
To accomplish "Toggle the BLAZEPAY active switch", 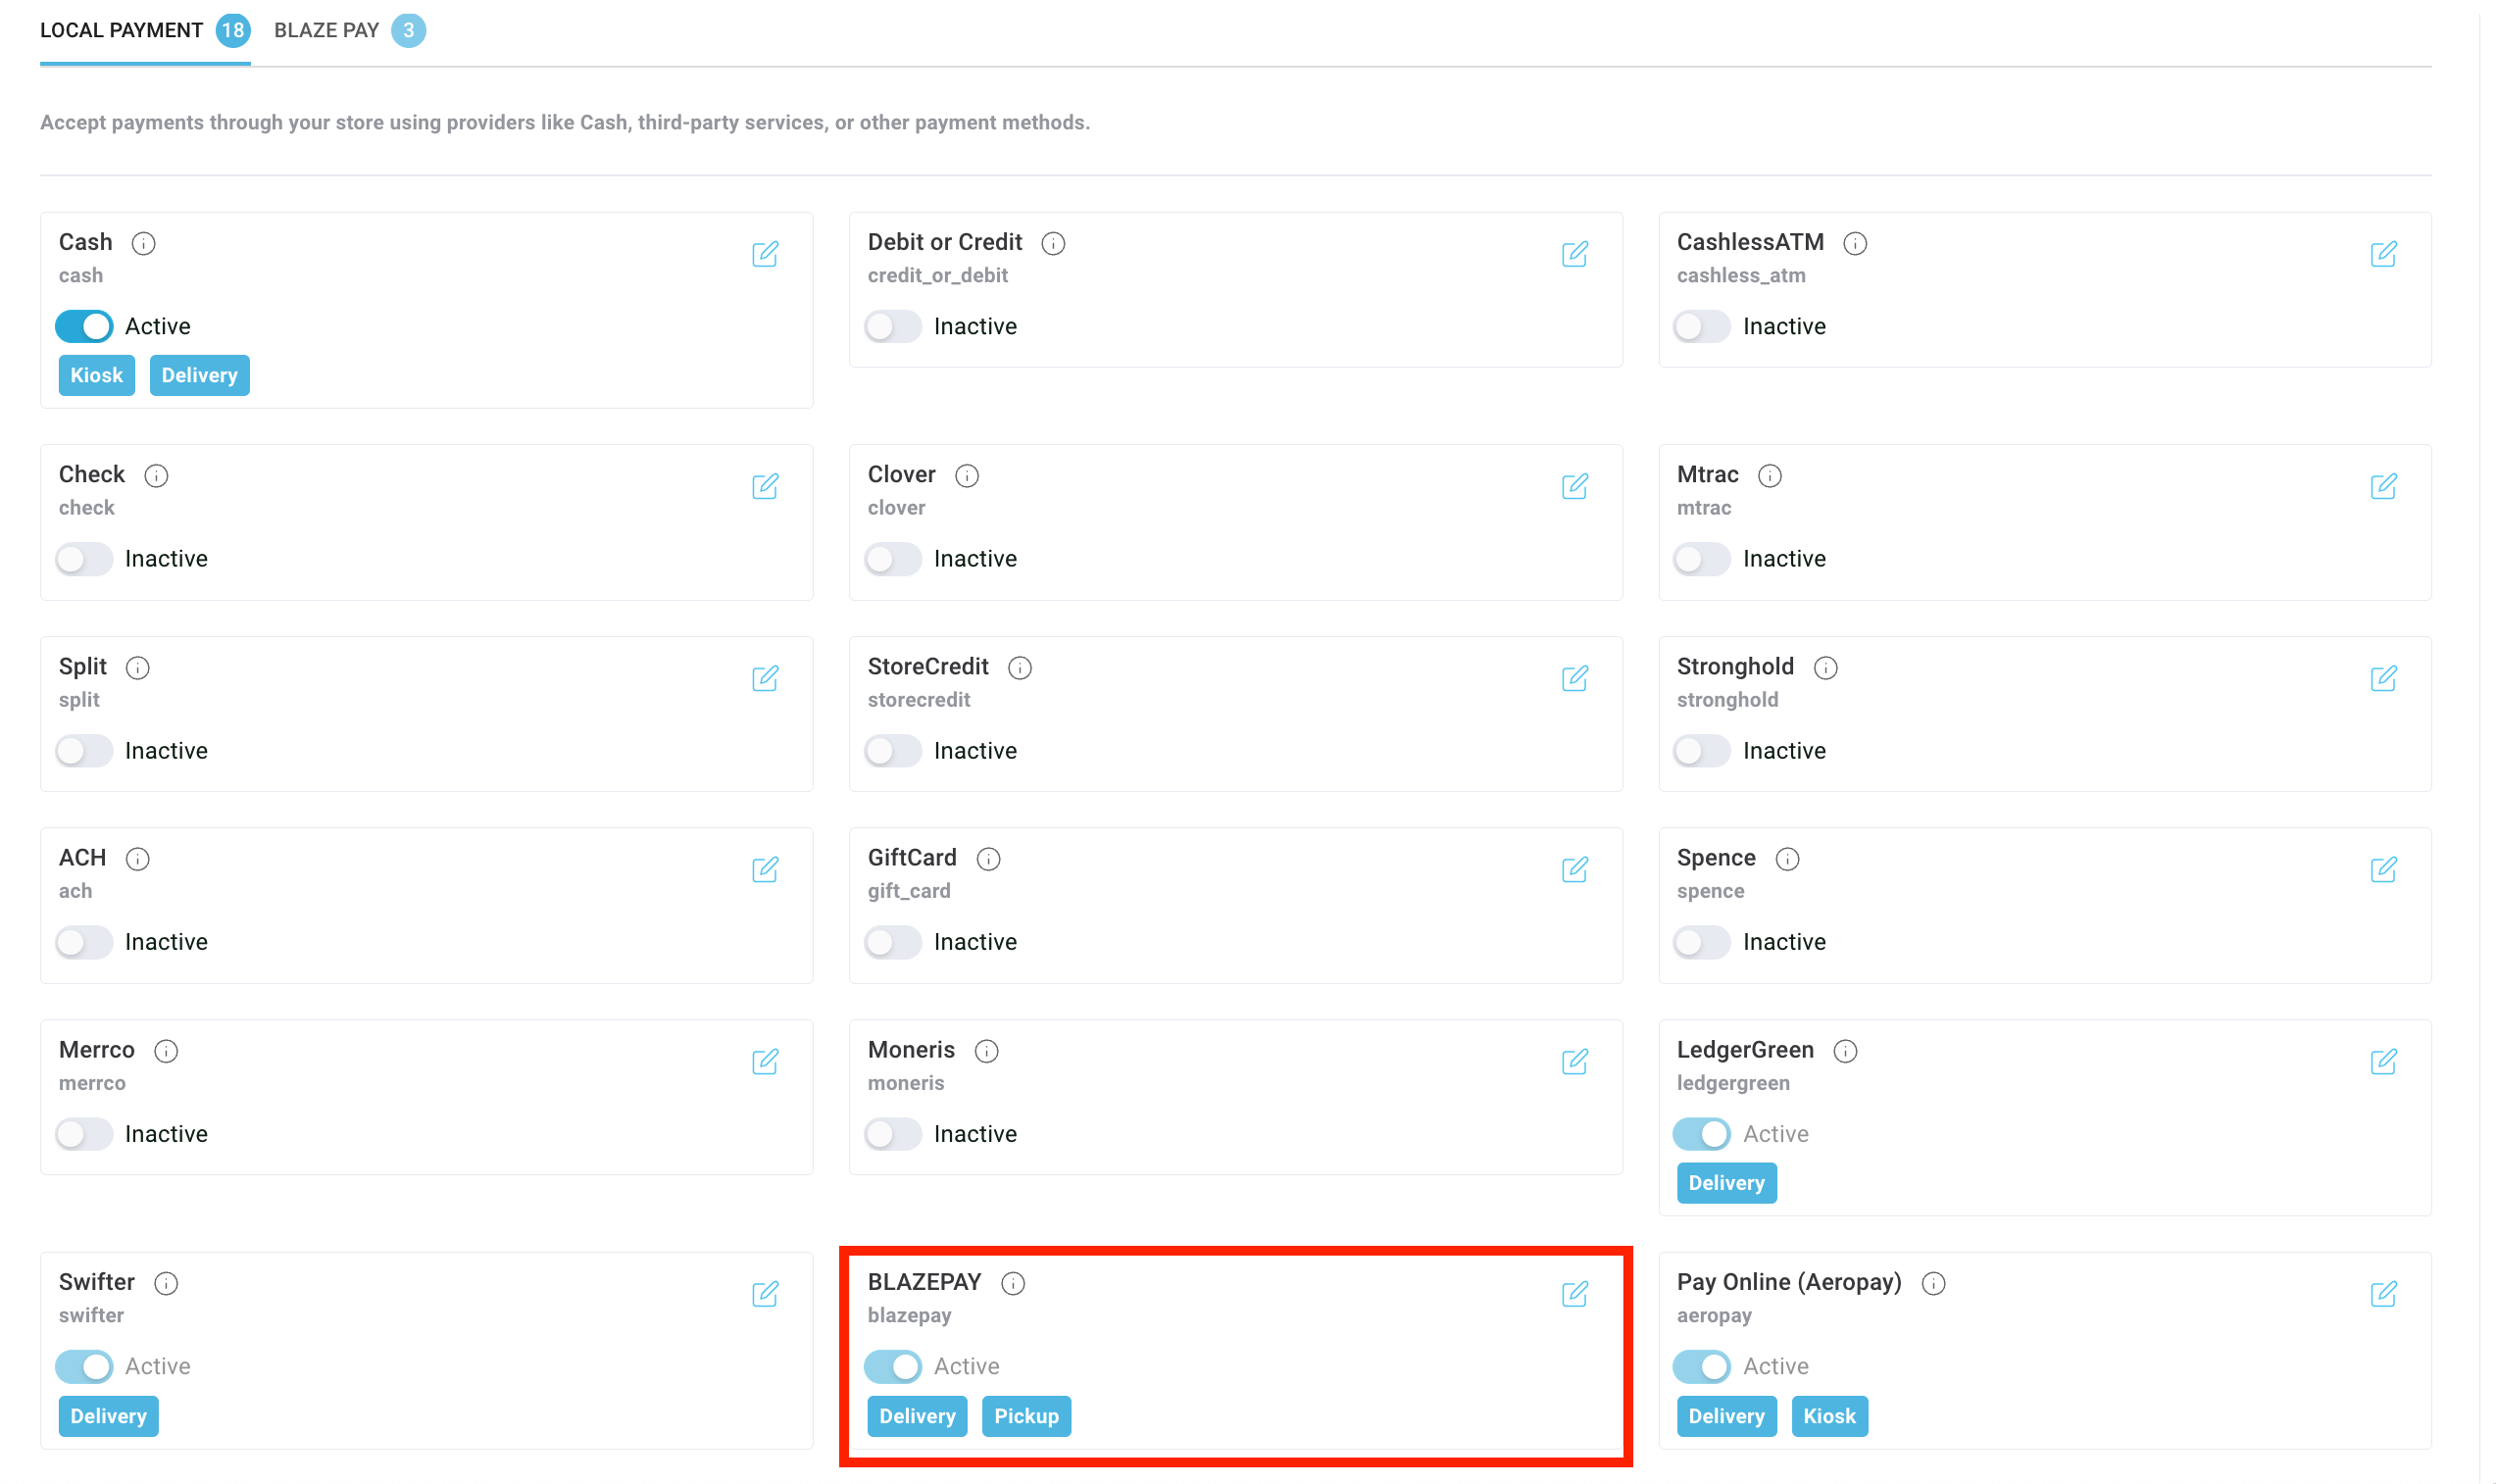I will (893, 1365).
